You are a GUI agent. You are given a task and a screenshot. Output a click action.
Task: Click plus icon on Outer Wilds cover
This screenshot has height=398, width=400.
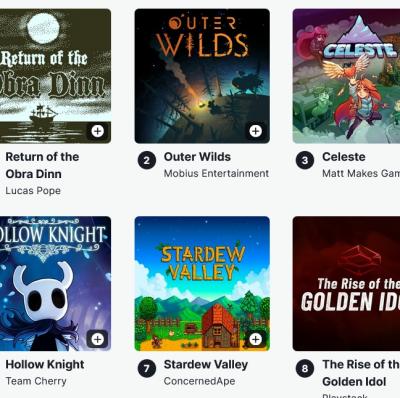pos(256,131)
